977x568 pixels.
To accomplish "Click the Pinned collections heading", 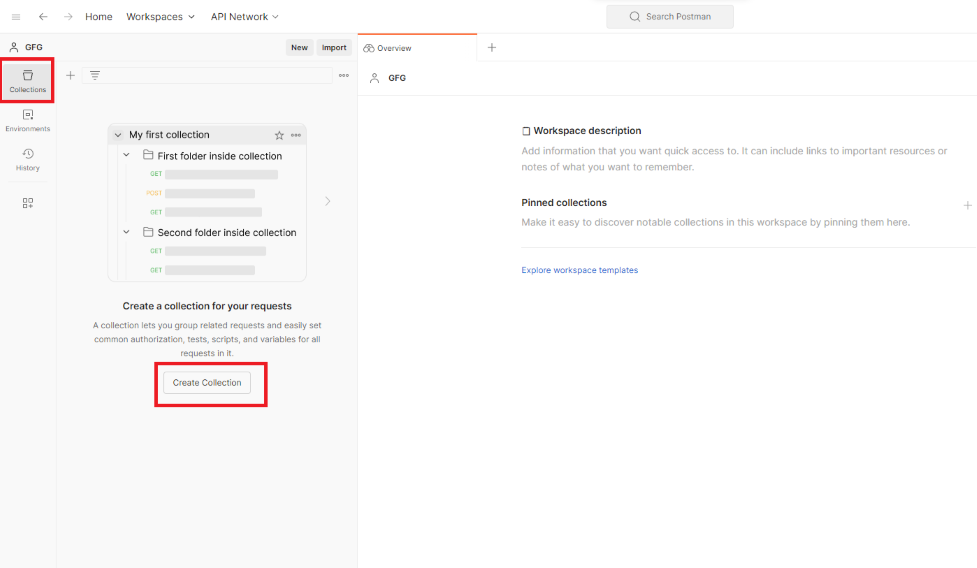I will (564, 202).
